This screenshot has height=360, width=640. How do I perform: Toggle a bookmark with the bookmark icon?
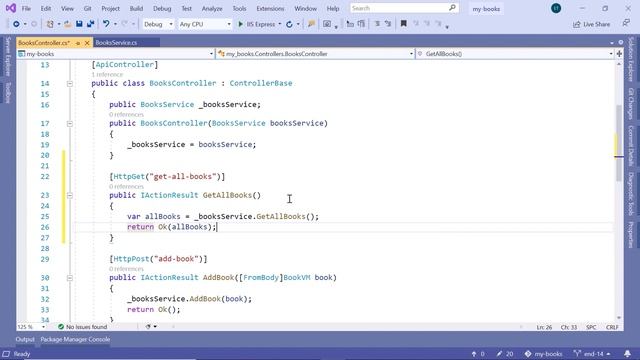click(404, 24)
